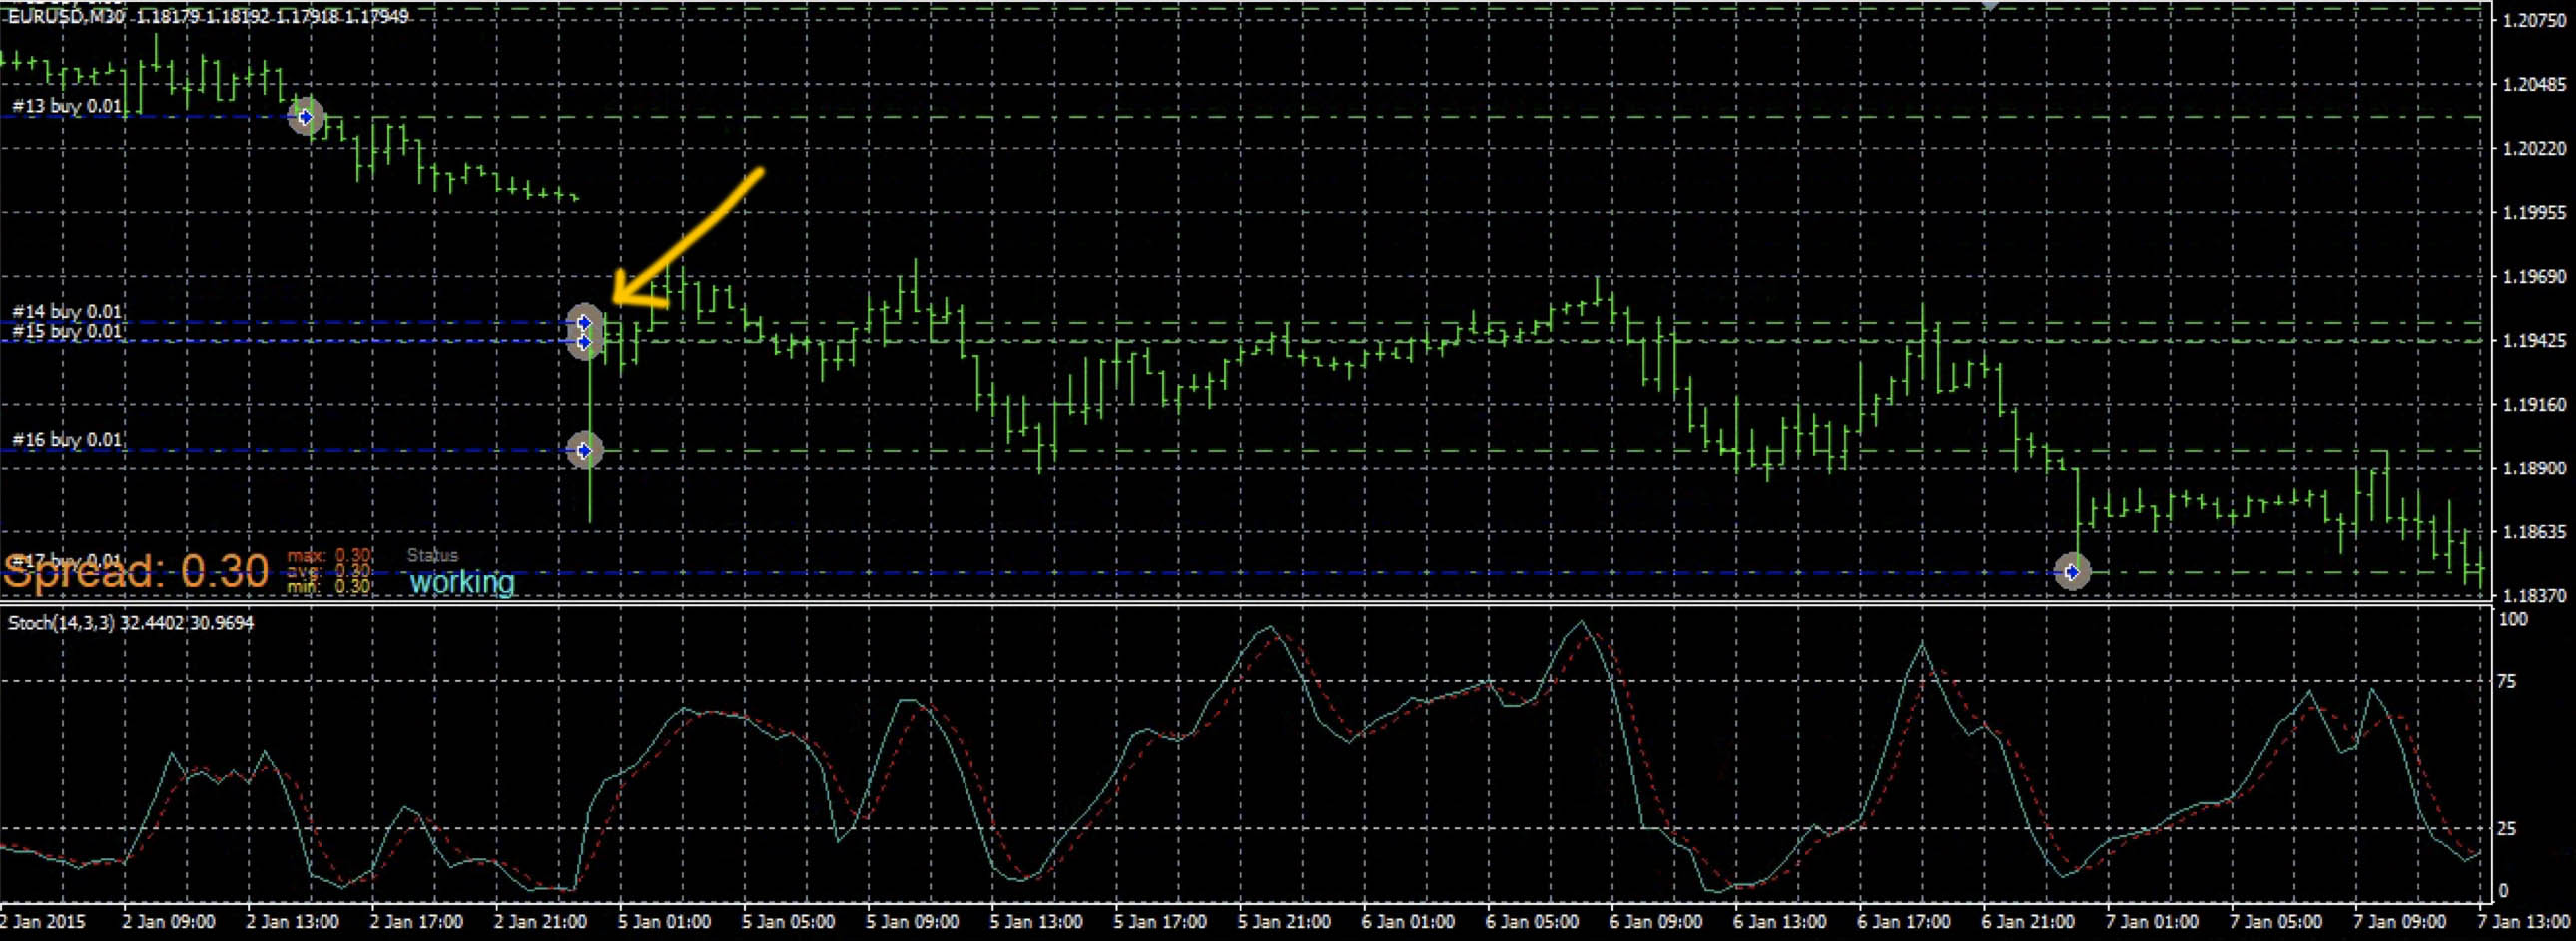Viewport: 2576px width, 941px height.
Task: Click the #17 buy entry arrow marker
Action: click(2072, 572)
